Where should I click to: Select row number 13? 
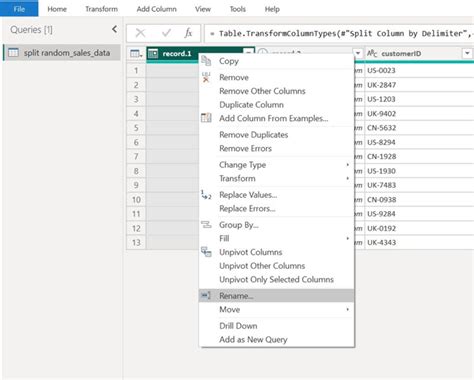tap(136, 242)
